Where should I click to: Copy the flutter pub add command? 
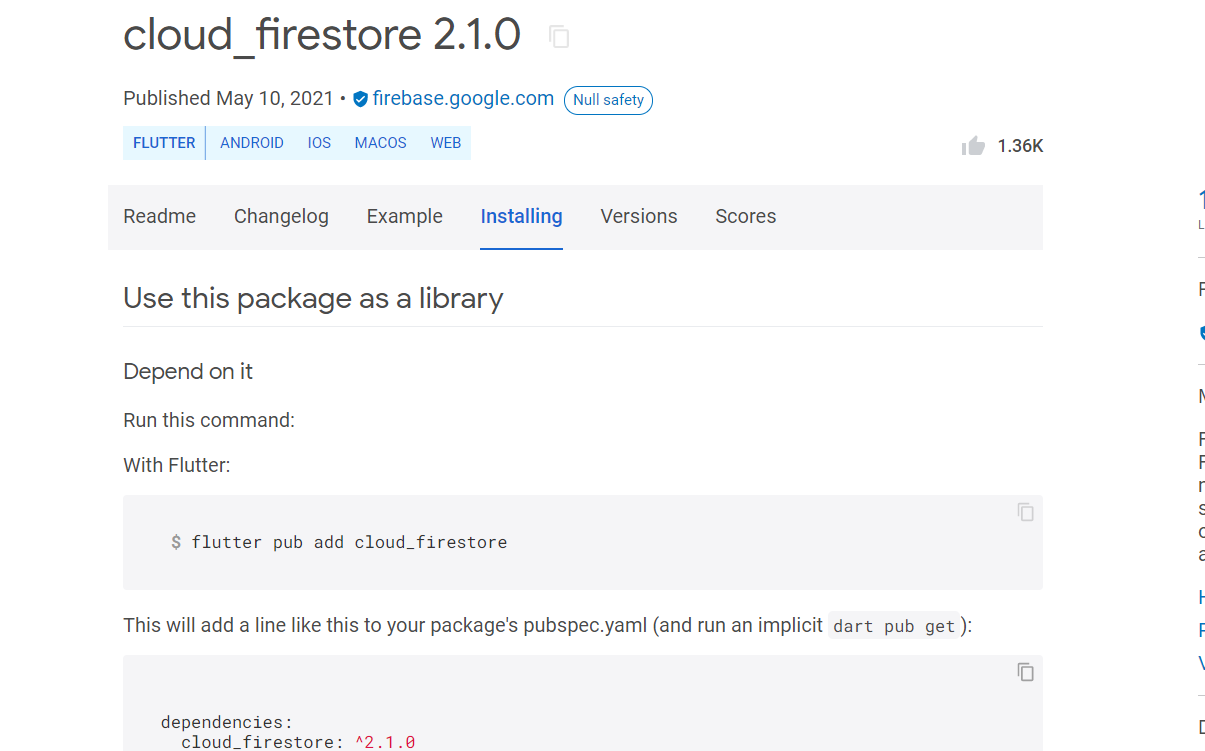pyautogui.click(x=1025, y=512)
